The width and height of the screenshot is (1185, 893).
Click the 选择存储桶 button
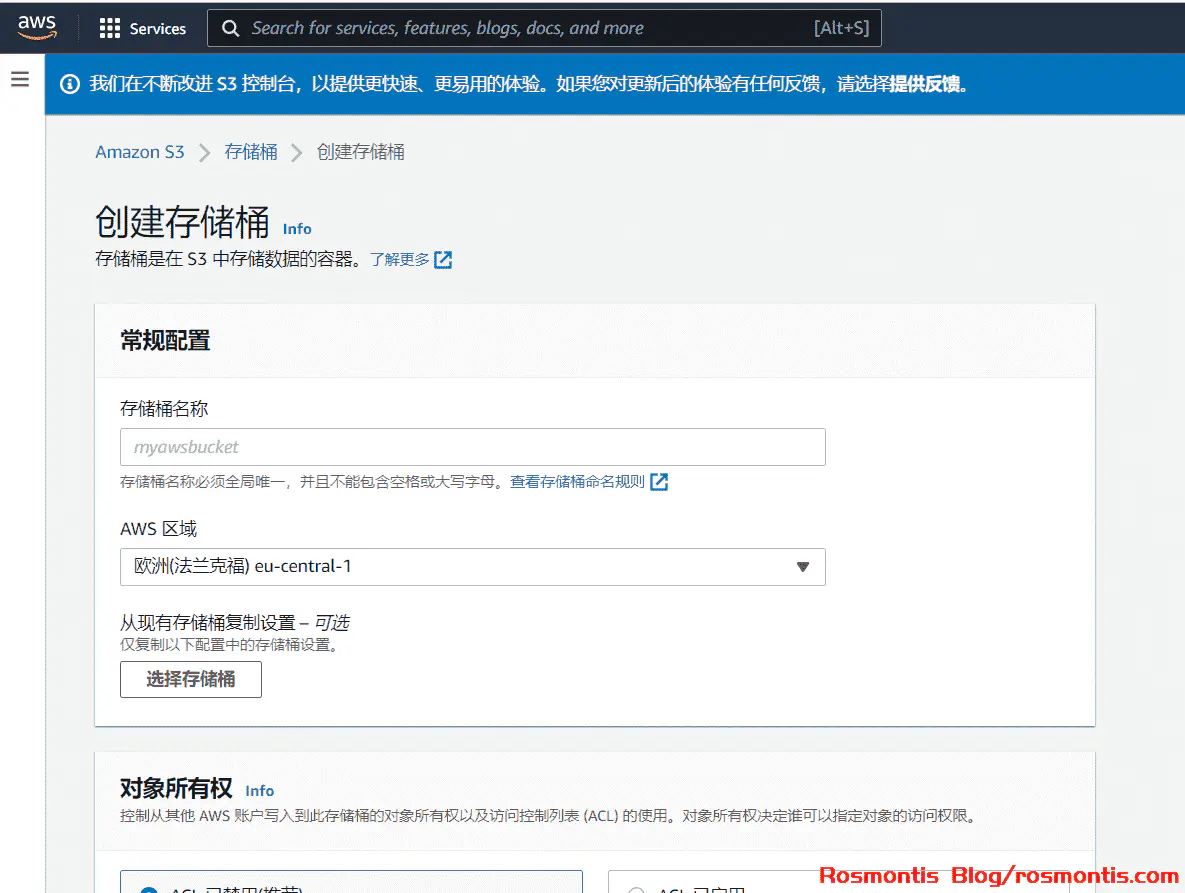point(190,679)
